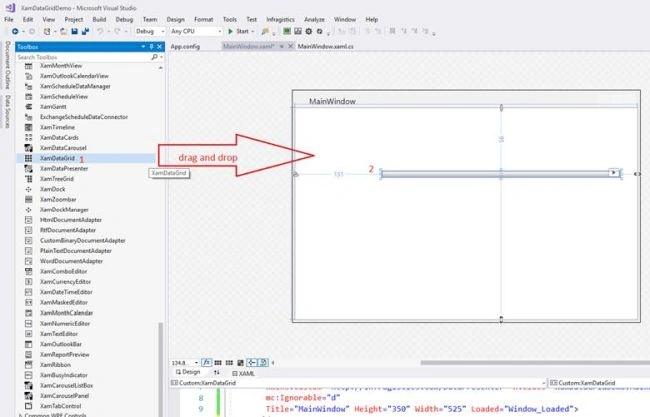This screenshot has height=417, width=650.
Task: Click the Save All toolbar icon
Action: point(85,31)
